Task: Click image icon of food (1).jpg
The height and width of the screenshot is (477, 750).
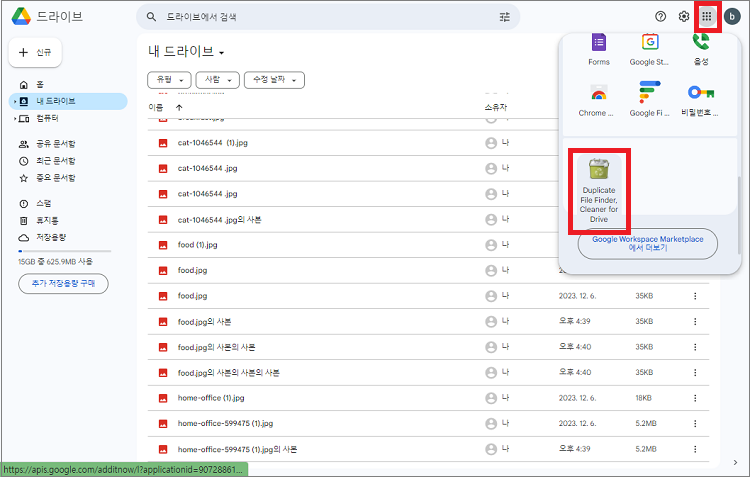Action: pos(163,245)
